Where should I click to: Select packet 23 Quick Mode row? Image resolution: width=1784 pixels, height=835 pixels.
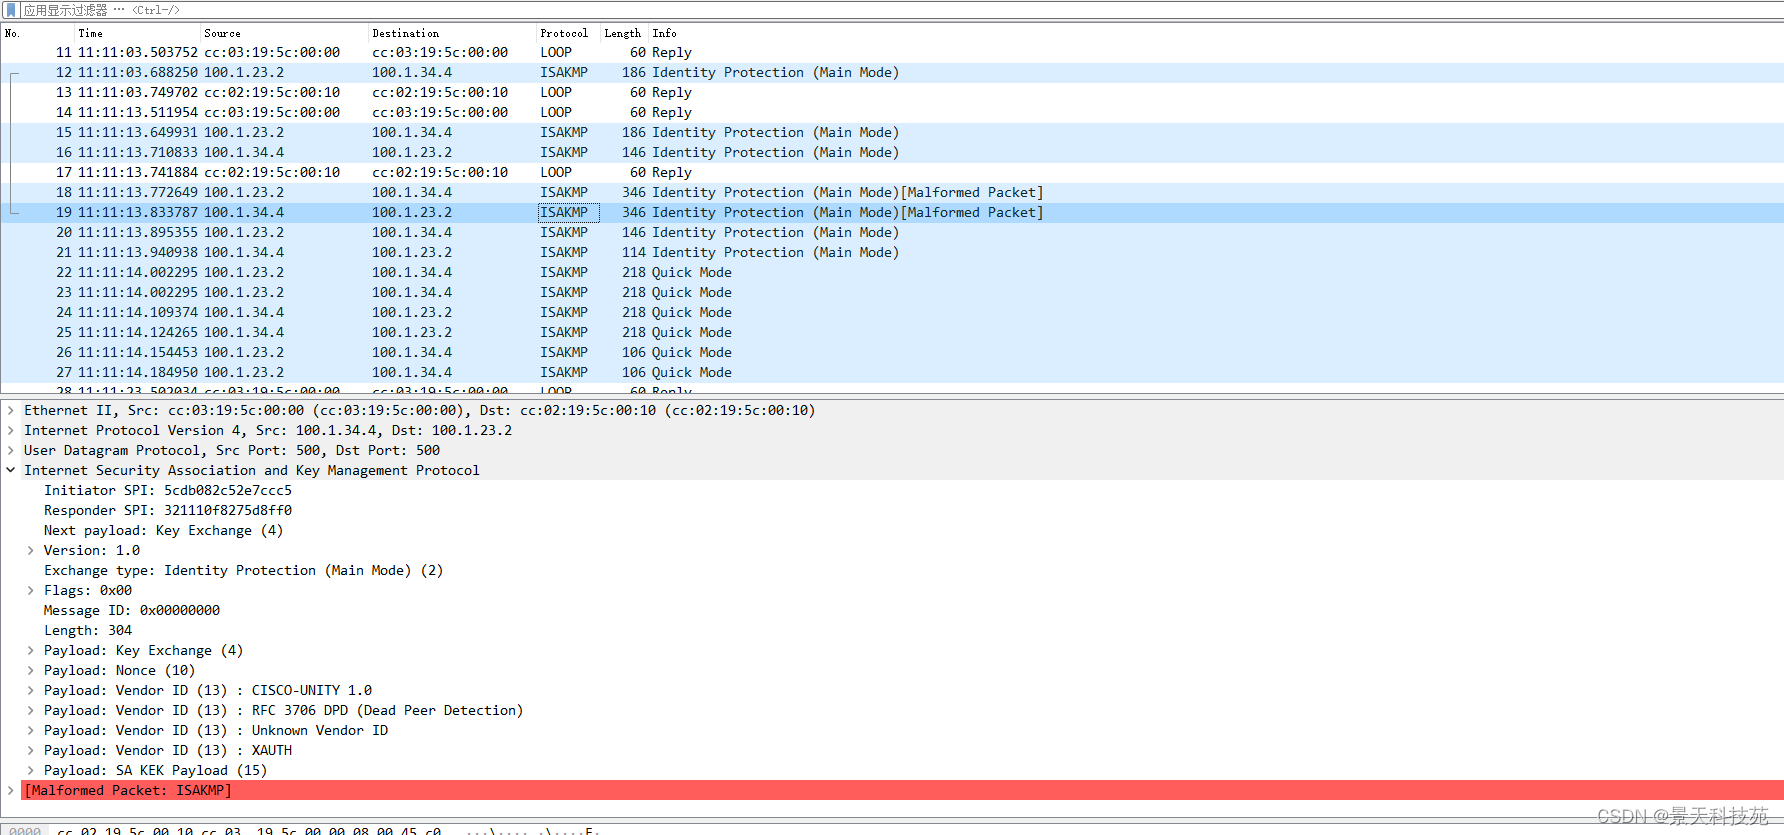[892, 292]
